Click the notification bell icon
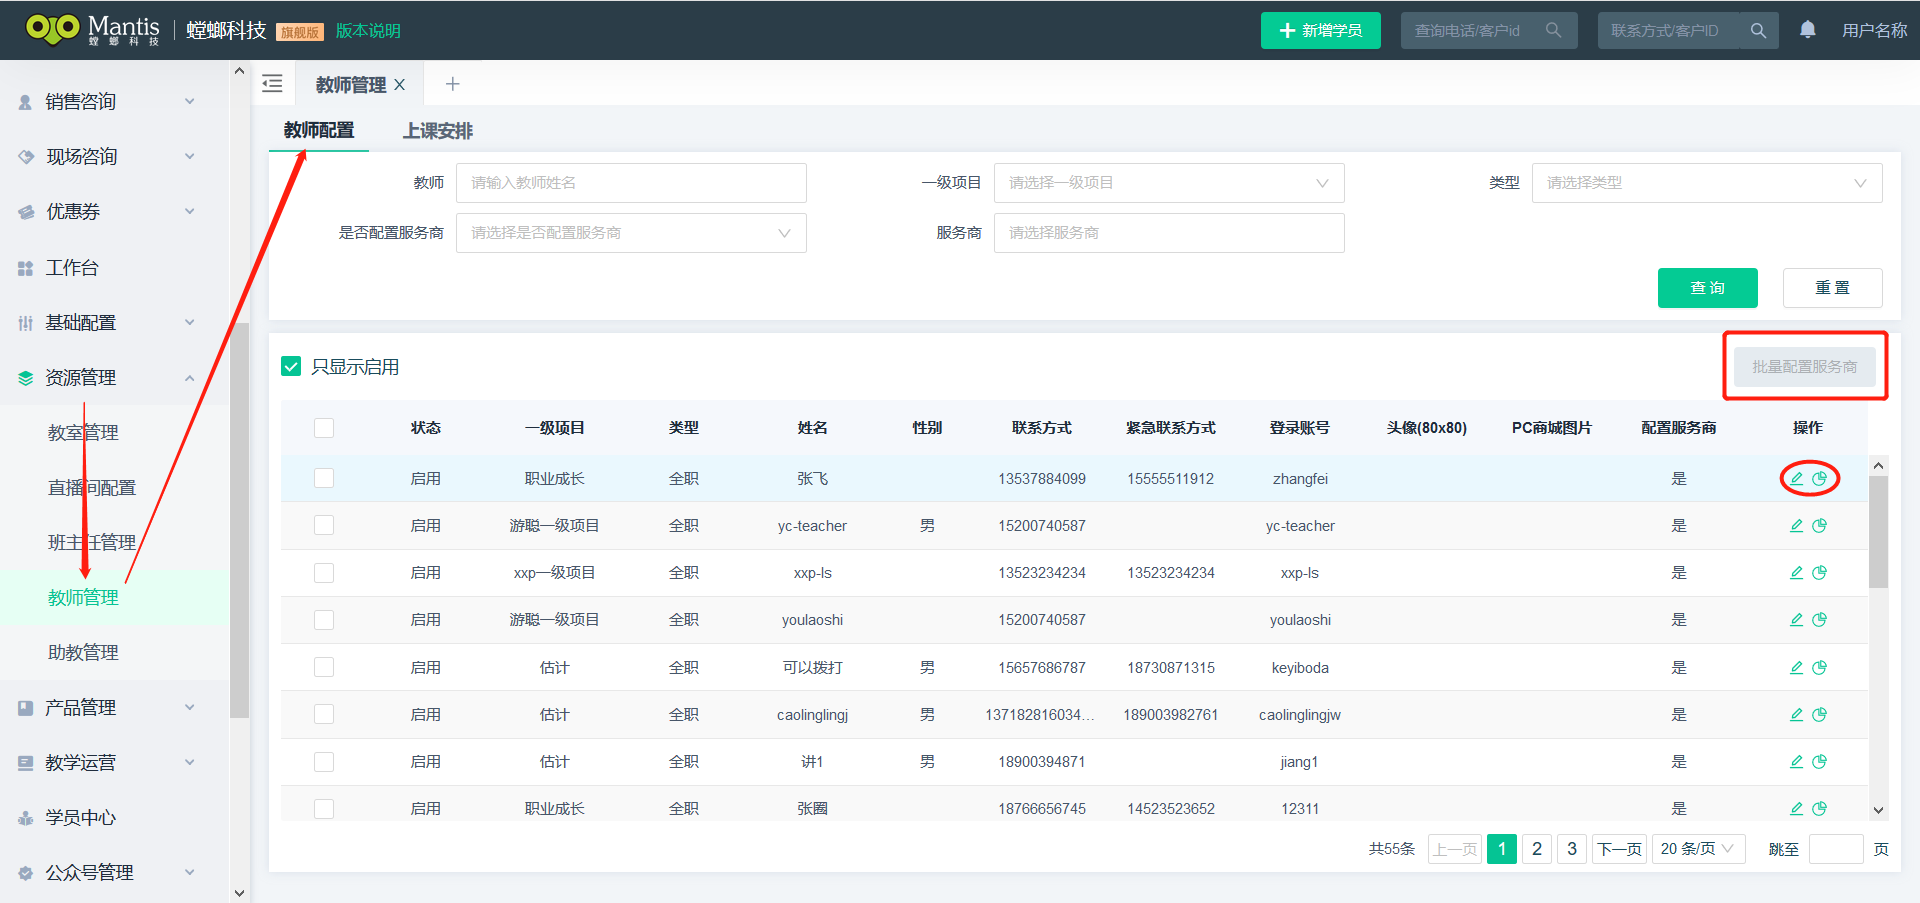 (1808, 30)
